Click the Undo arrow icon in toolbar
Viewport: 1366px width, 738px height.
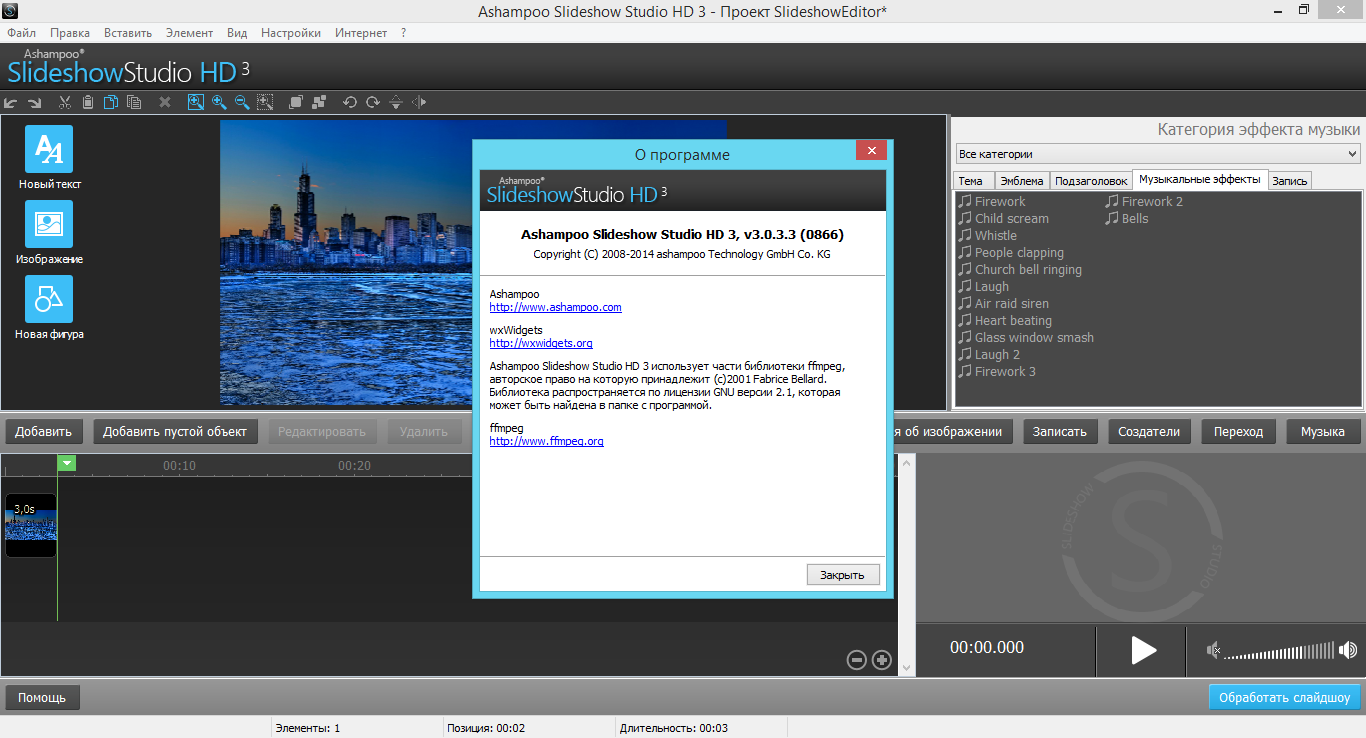click(11, 102)
